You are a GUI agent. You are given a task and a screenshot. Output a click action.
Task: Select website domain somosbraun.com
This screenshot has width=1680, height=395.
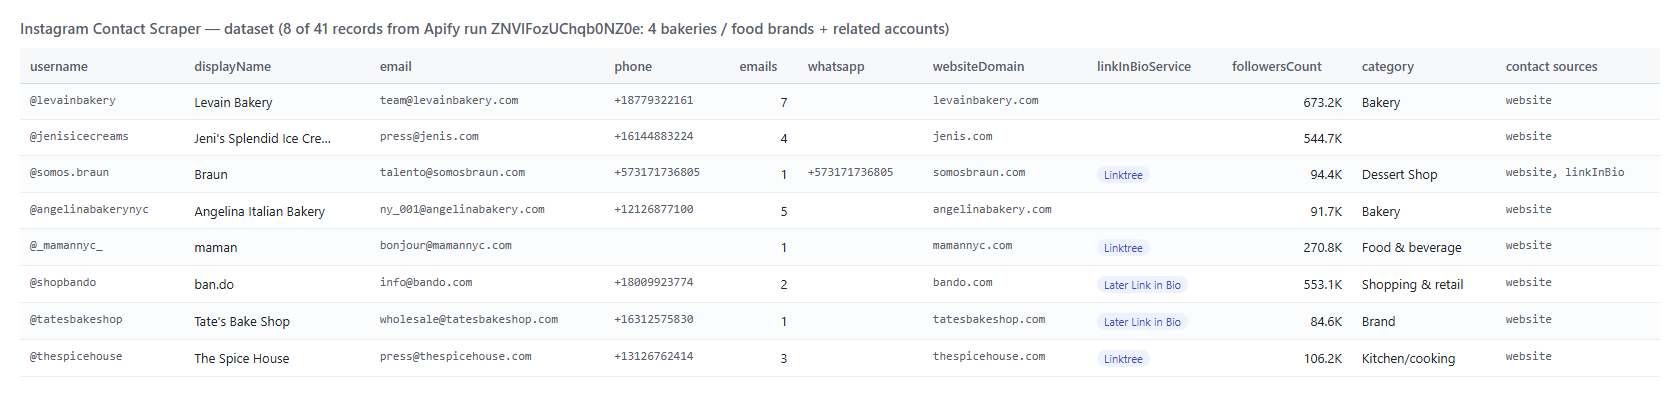[979, 173]
